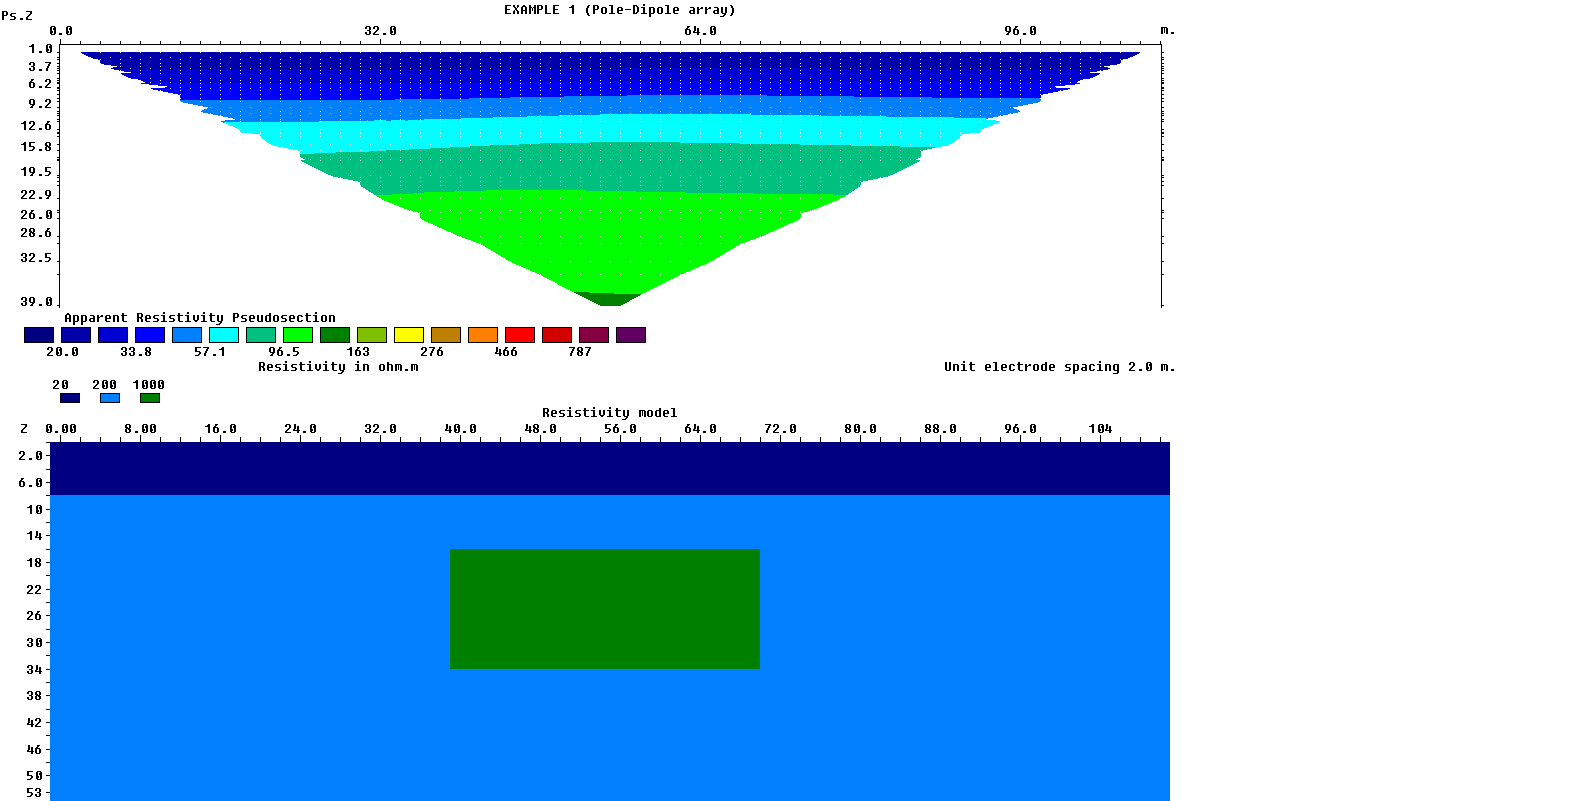1583x801 pixels.
Task: Pick the maroon swatch in the resistivity legend
Action: (x=594, y=335)
